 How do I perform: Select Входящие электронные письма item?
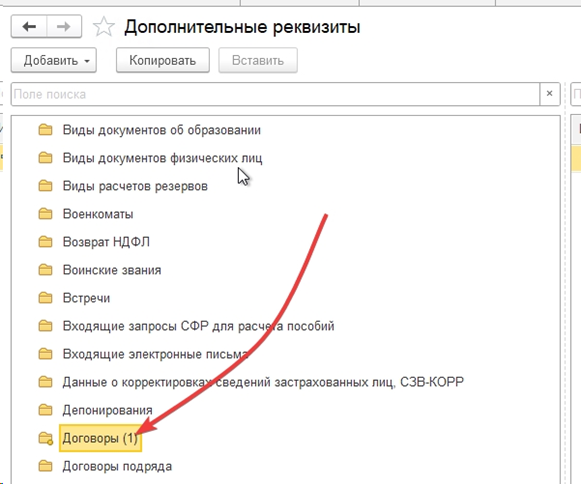(x=155, y=354)
